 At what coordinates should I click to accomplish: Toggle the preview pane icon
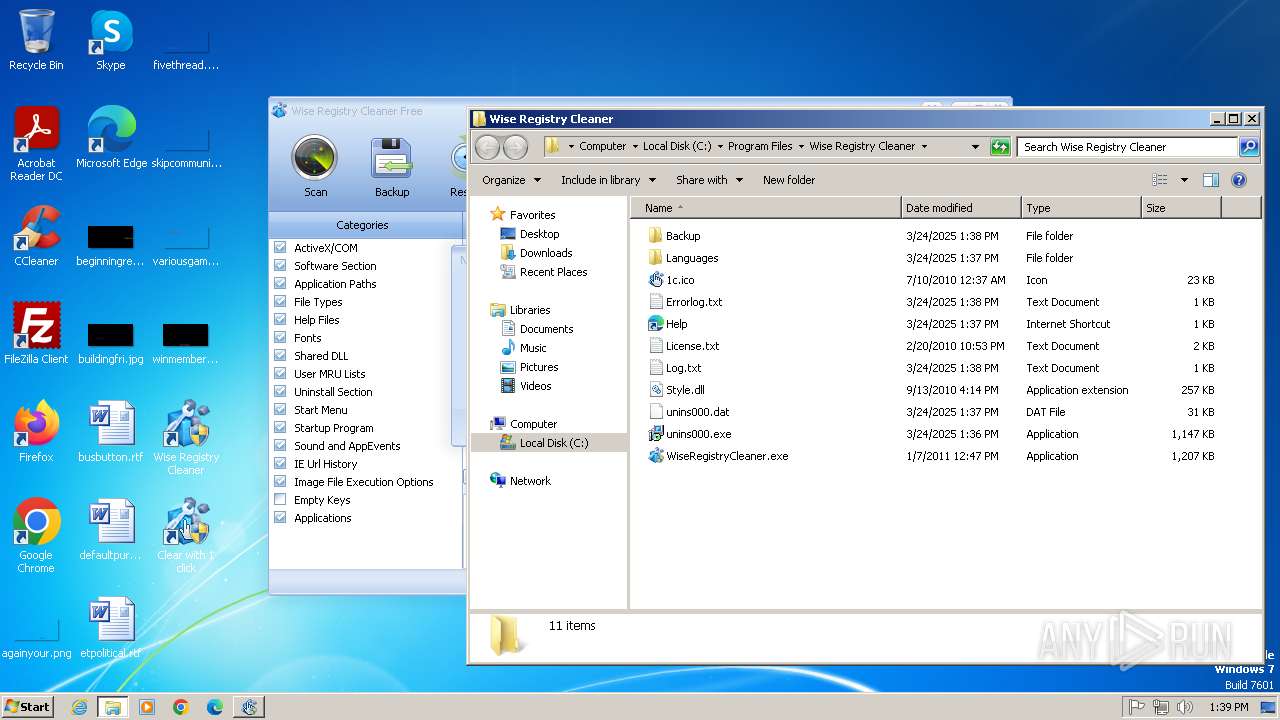(x=1211, y=180)
